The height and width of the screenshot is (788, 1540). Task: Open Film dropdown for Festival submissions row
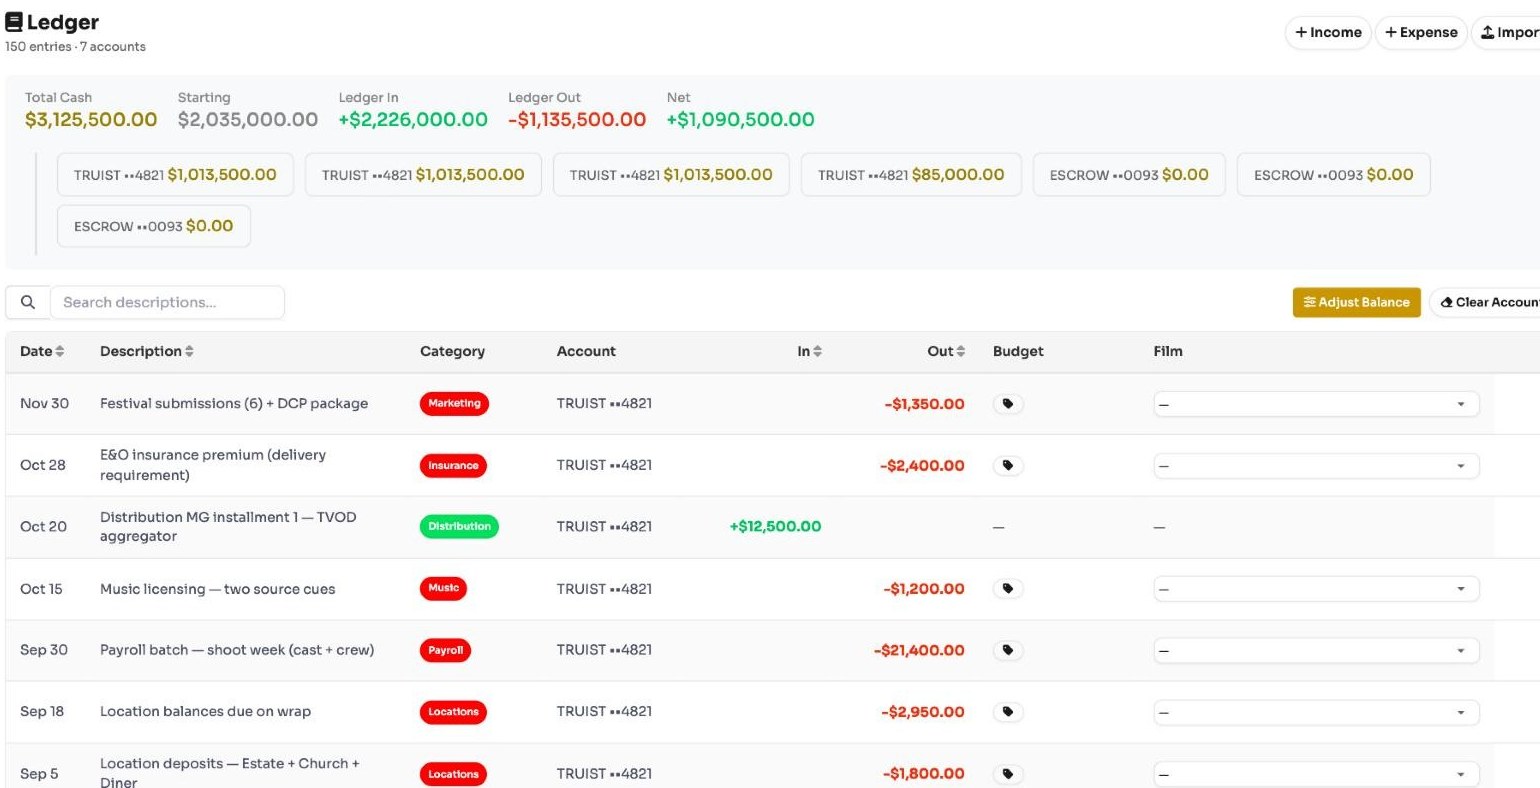(x=1316, y=404)
